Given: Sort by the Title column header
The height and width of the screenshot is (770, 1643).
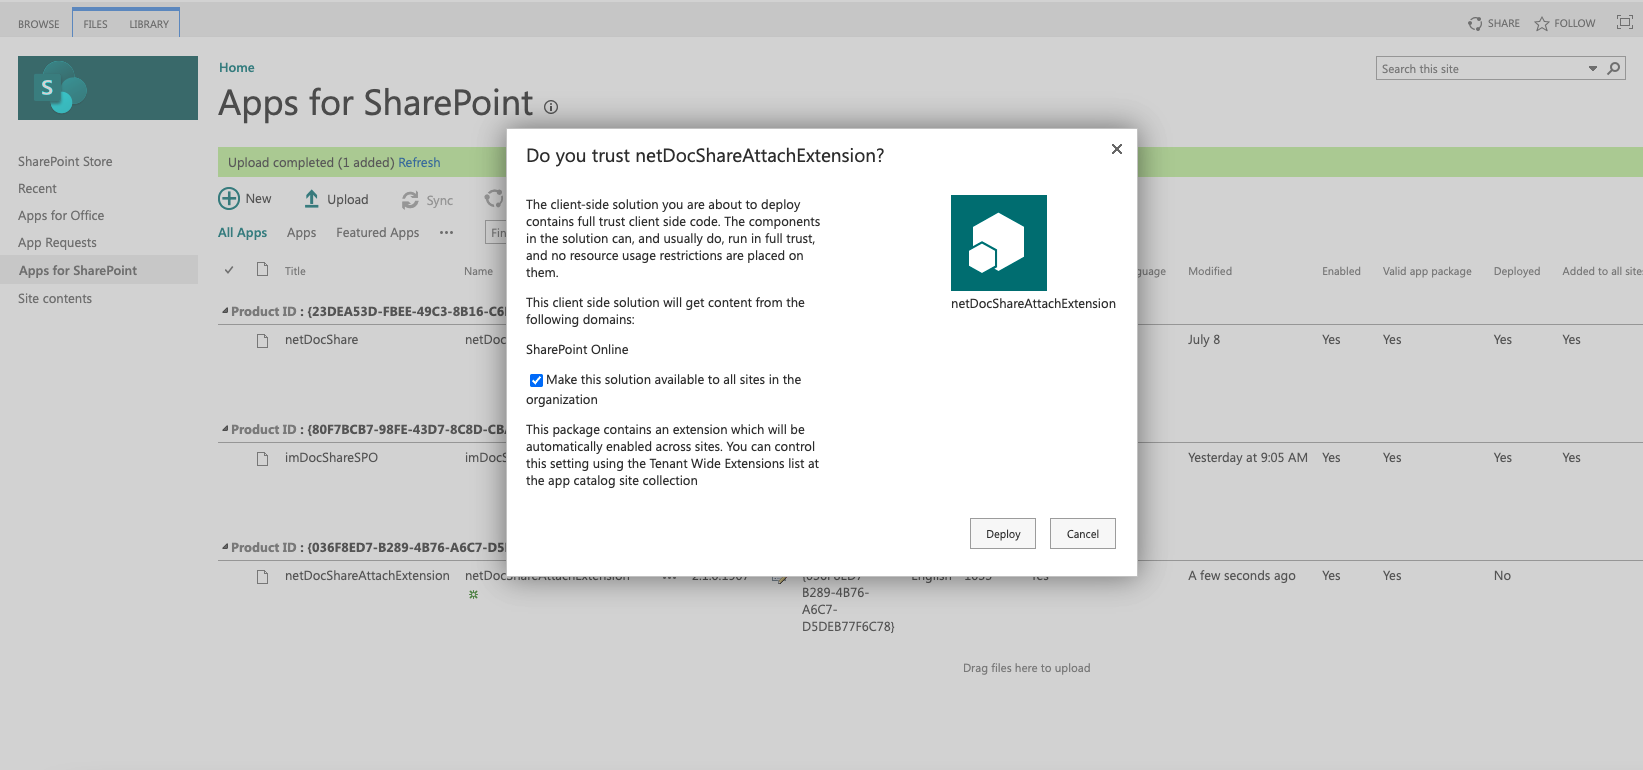Looking at the screenshot, I should click(x=295, y=271).
